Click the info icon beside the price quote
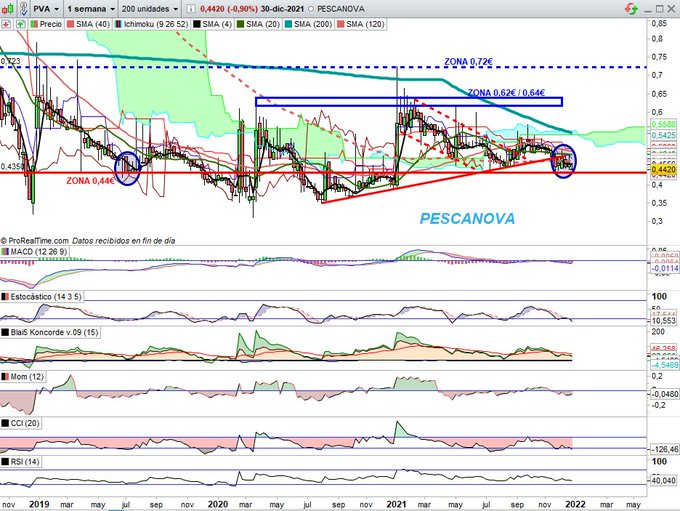The image size is (680, 511). 190,9
